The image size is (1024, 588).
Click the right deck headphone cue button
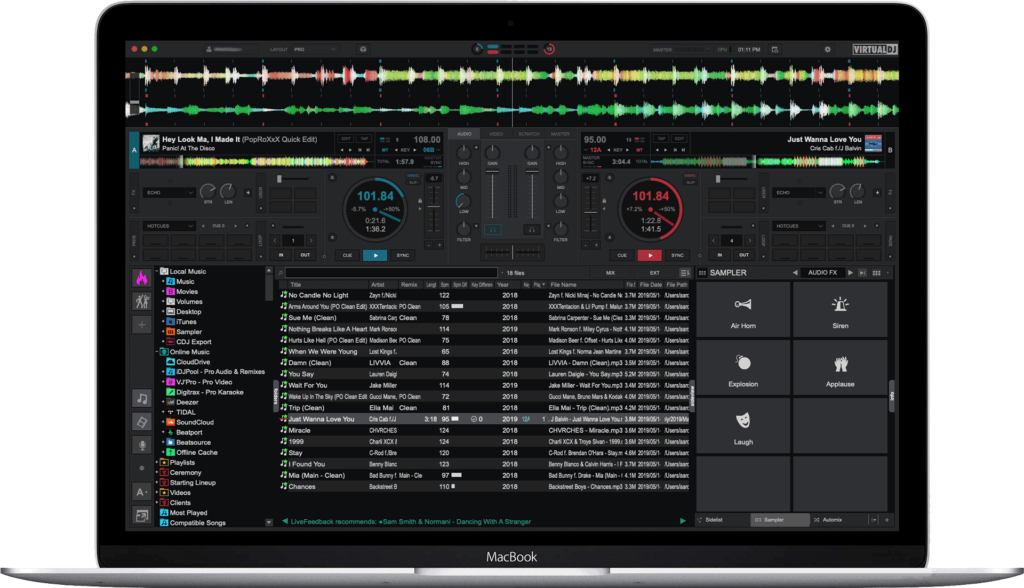532,230
